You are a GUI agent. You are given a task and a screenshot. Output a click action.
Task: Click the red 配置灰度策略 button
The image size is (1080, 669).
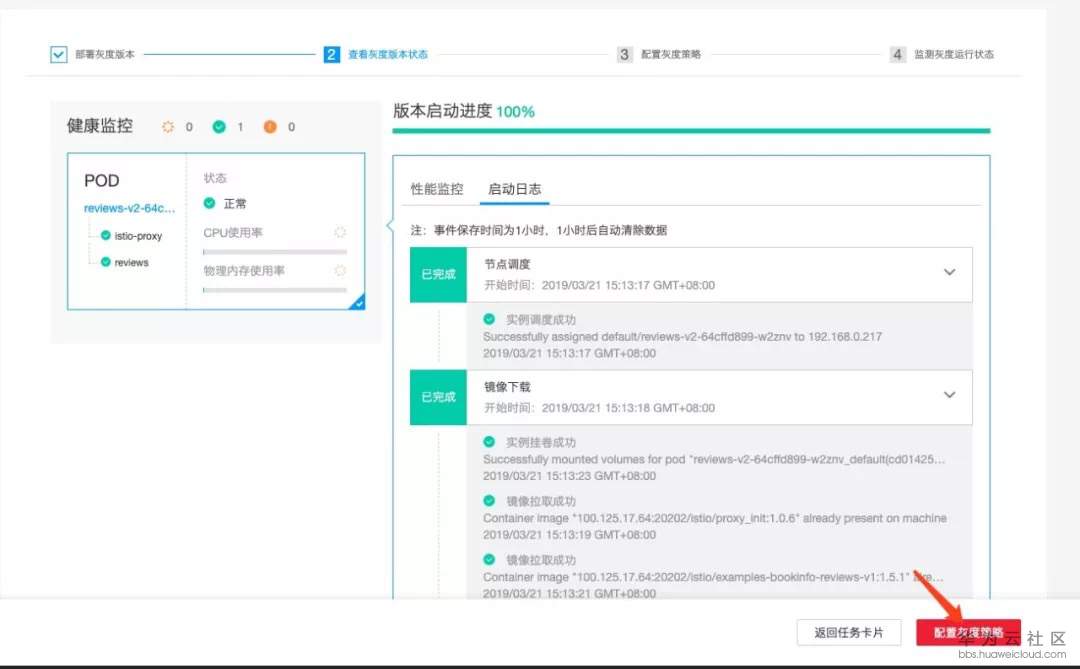click(968, 632)
